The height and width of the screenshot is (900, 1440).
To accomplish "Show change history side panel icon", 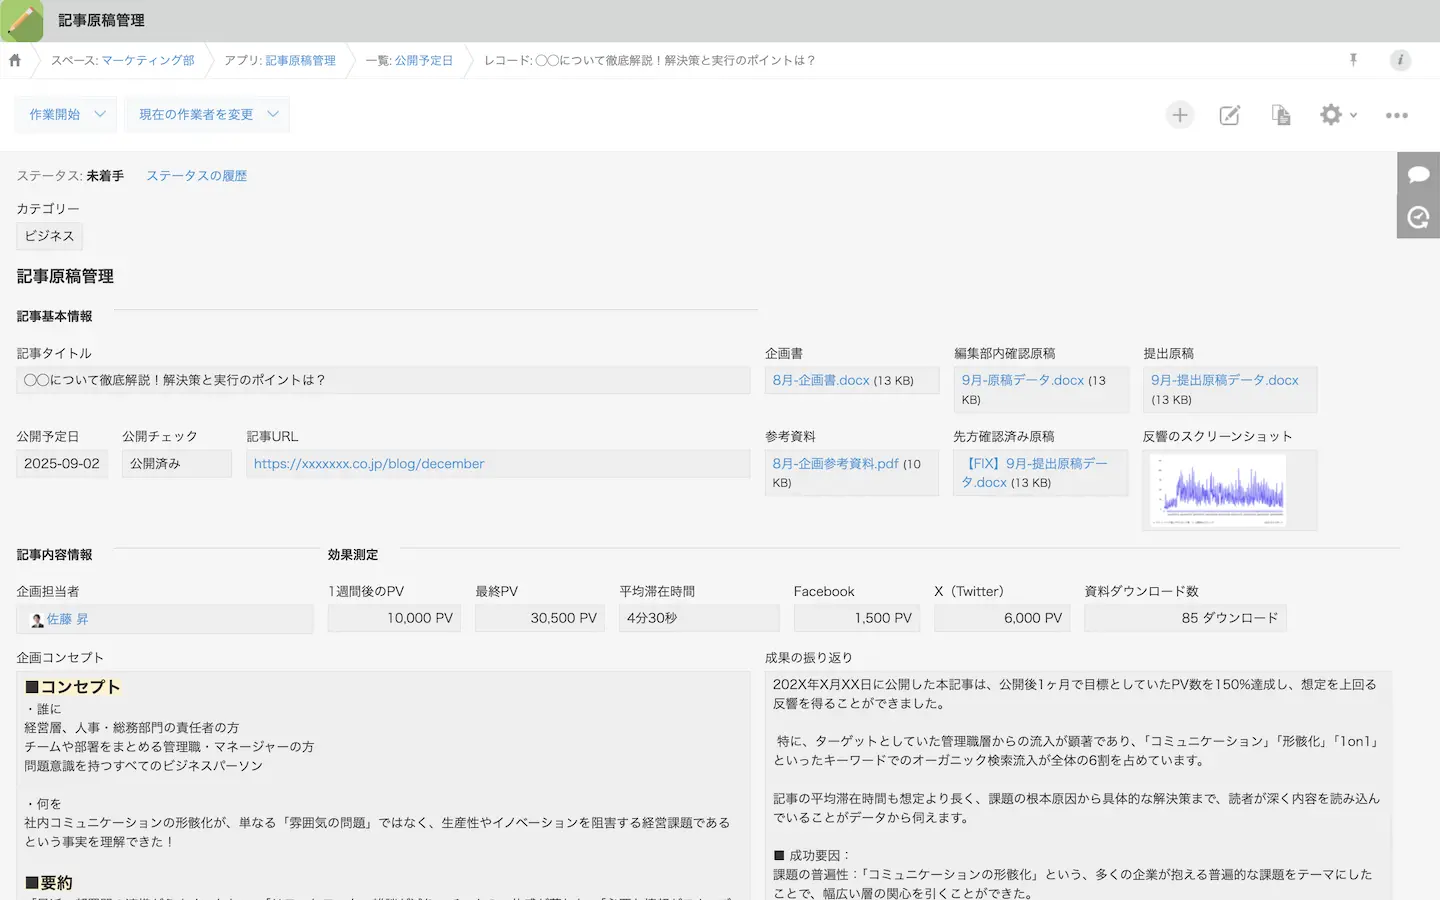I will tap(1418, 217).
